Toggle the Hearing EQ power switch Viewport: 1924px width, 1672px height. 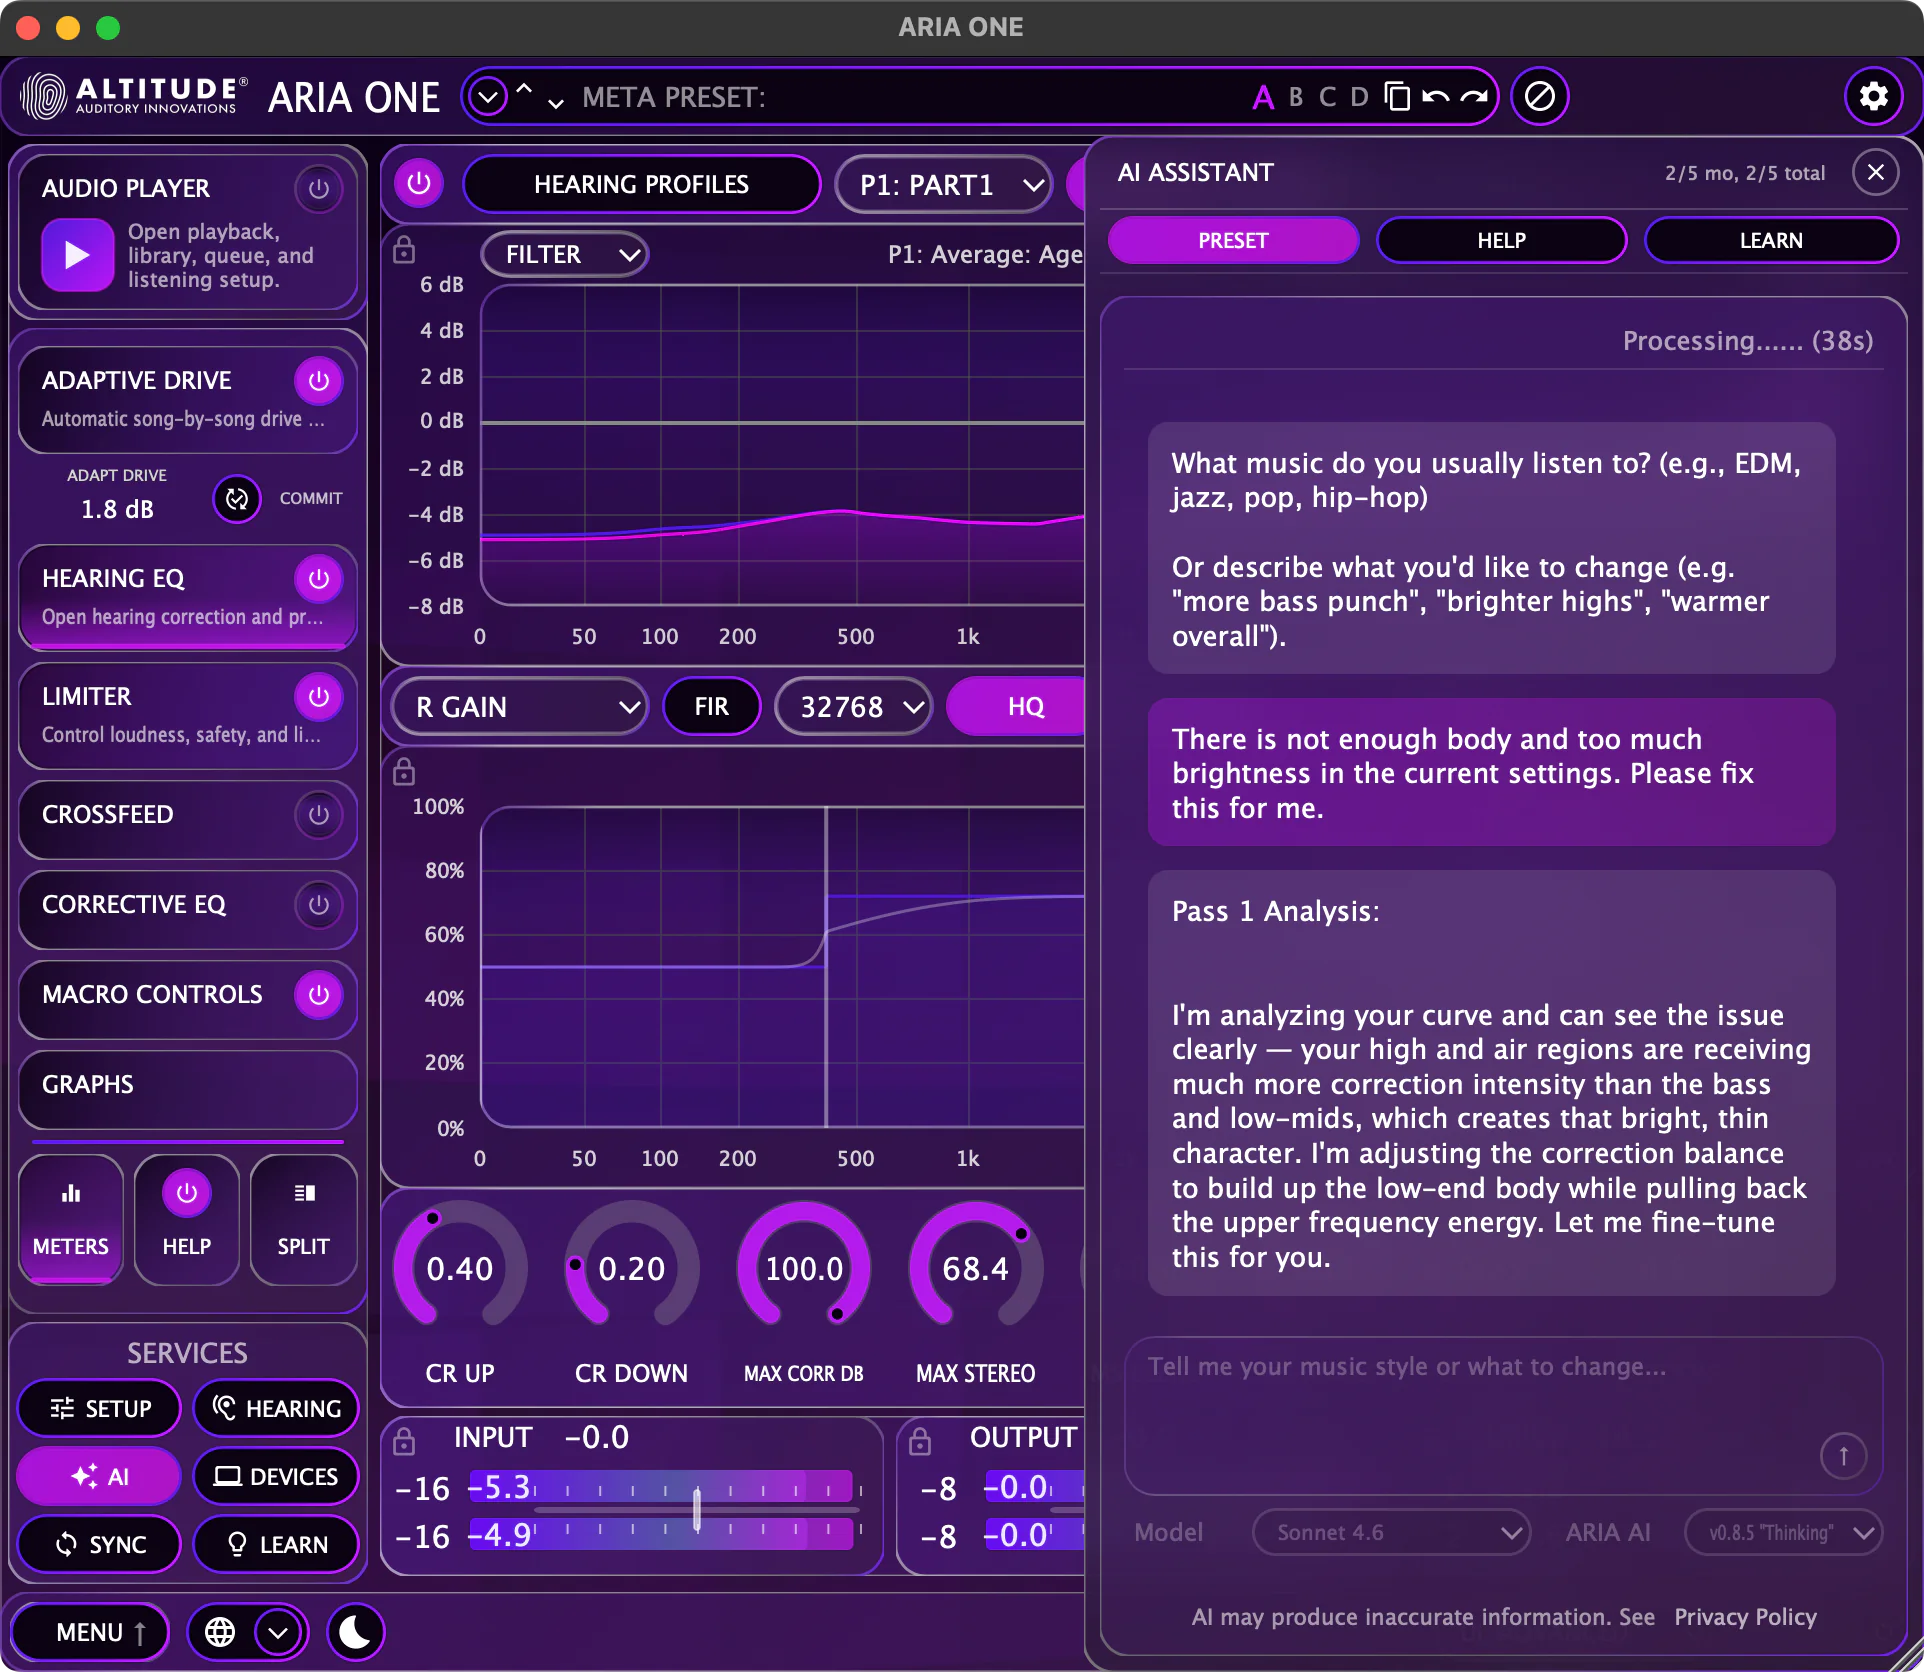tap(319, 578)
